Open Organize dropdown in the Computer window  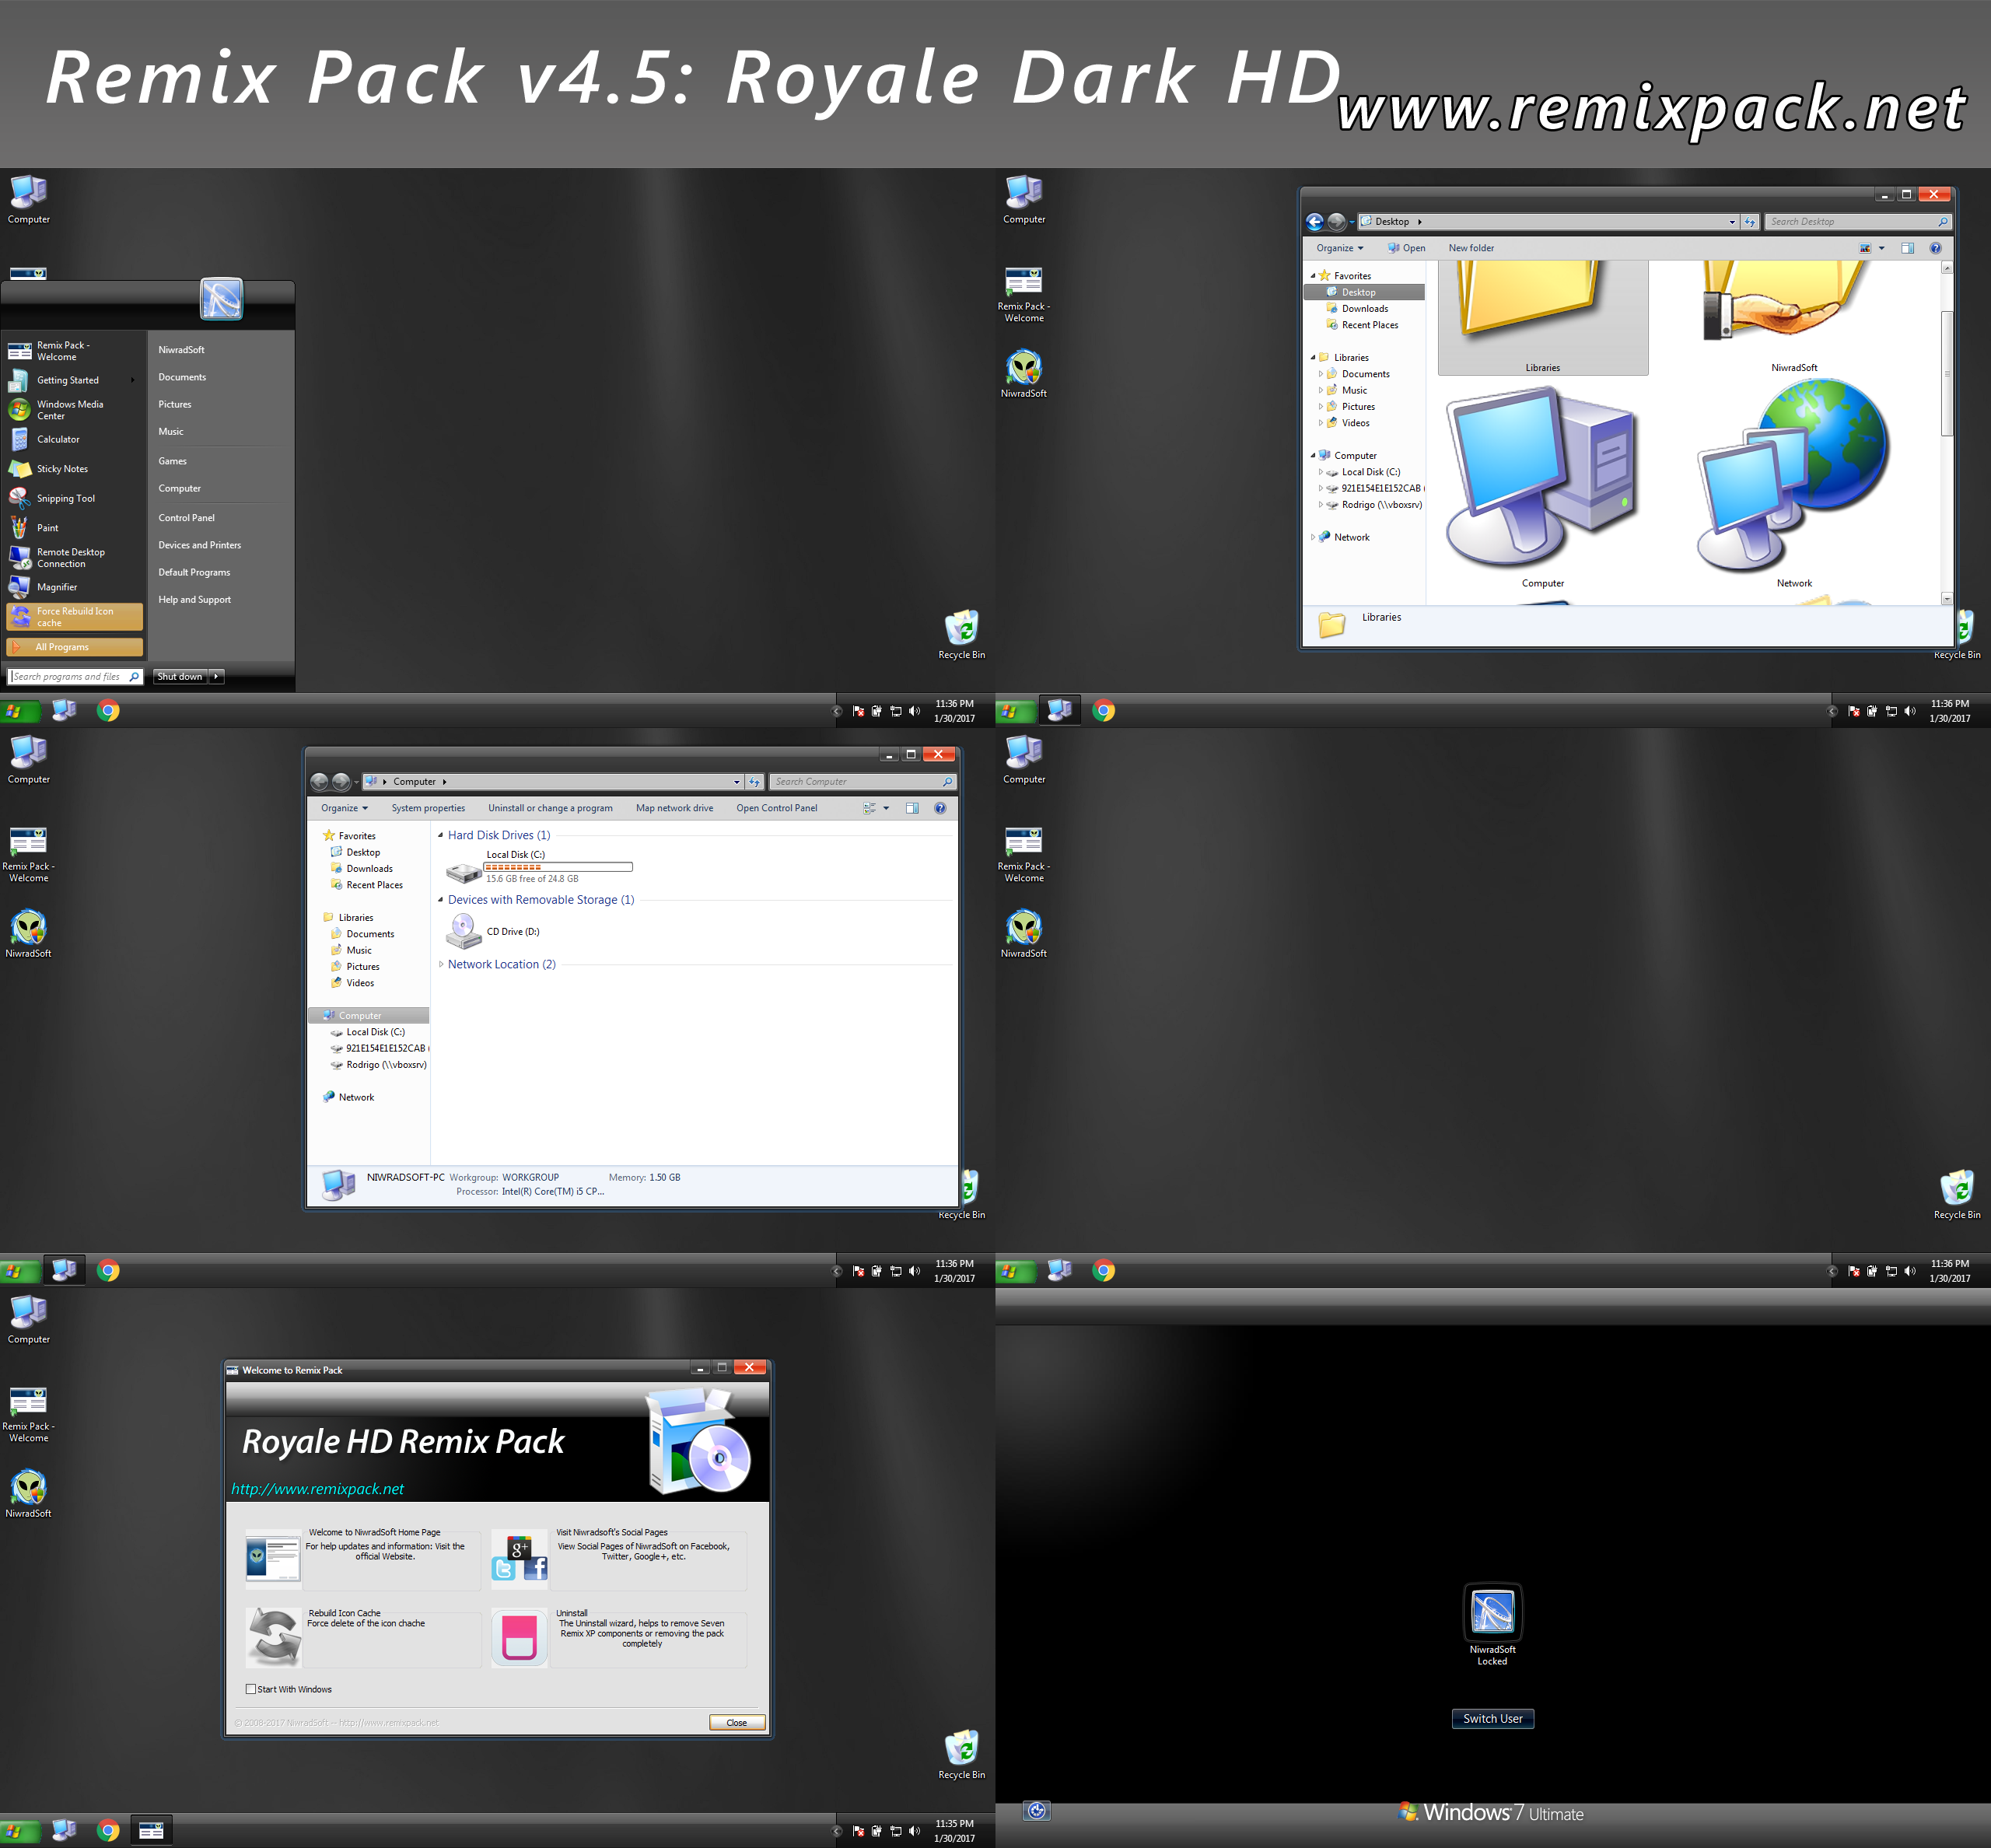(x=344, y=808)
